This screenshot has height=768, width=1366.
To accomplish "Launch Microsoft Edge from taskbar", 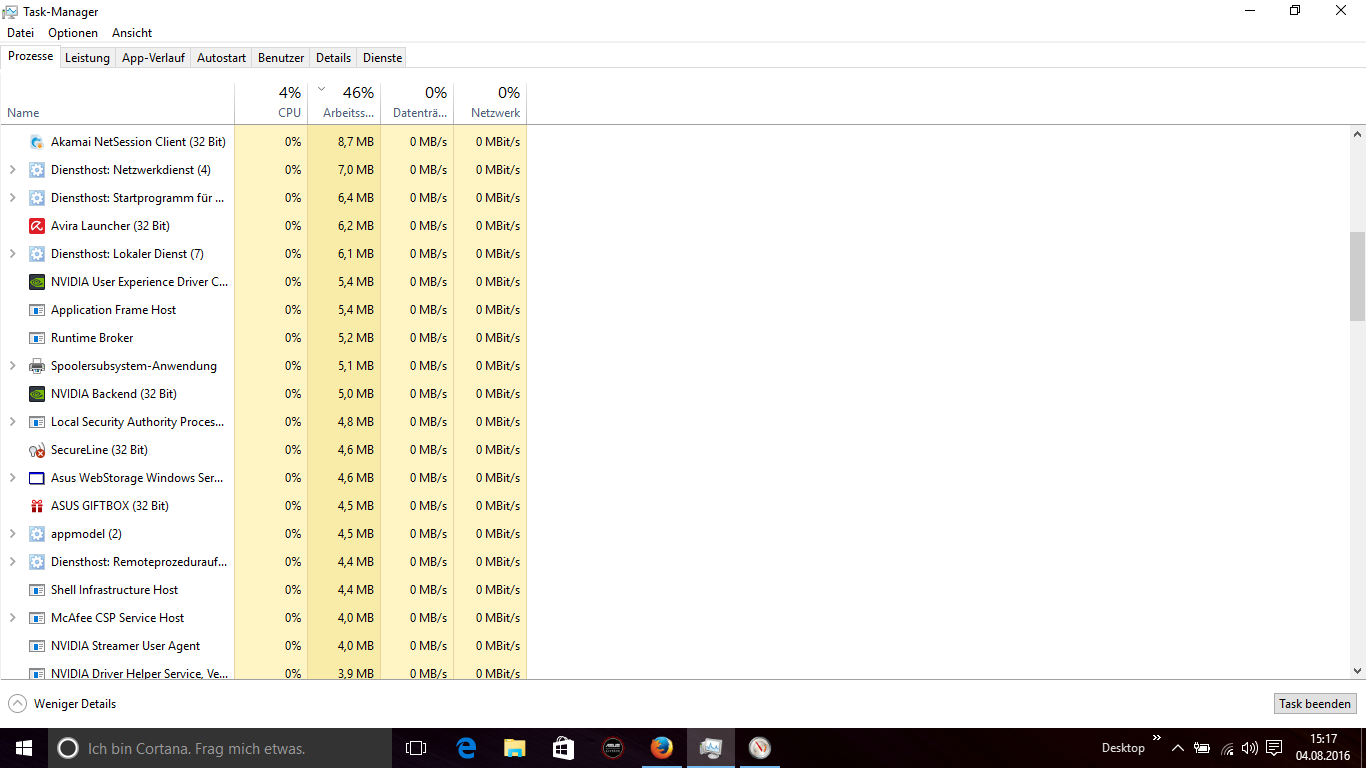I will coord(466,748).
